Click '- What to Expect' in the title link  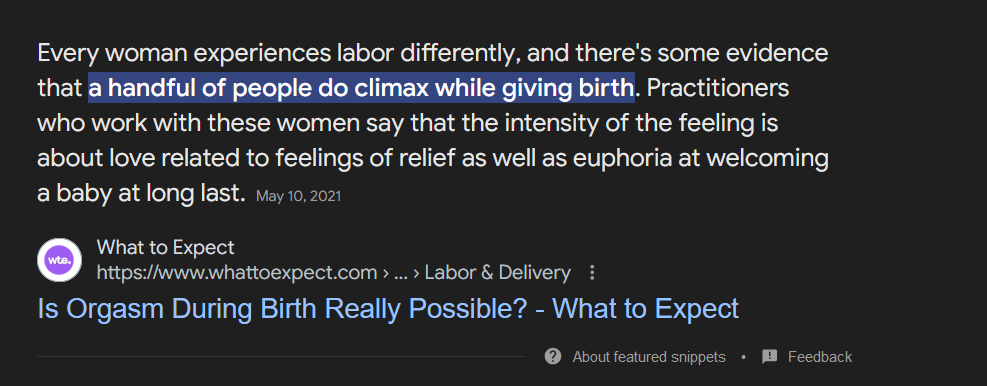(637, 309)
